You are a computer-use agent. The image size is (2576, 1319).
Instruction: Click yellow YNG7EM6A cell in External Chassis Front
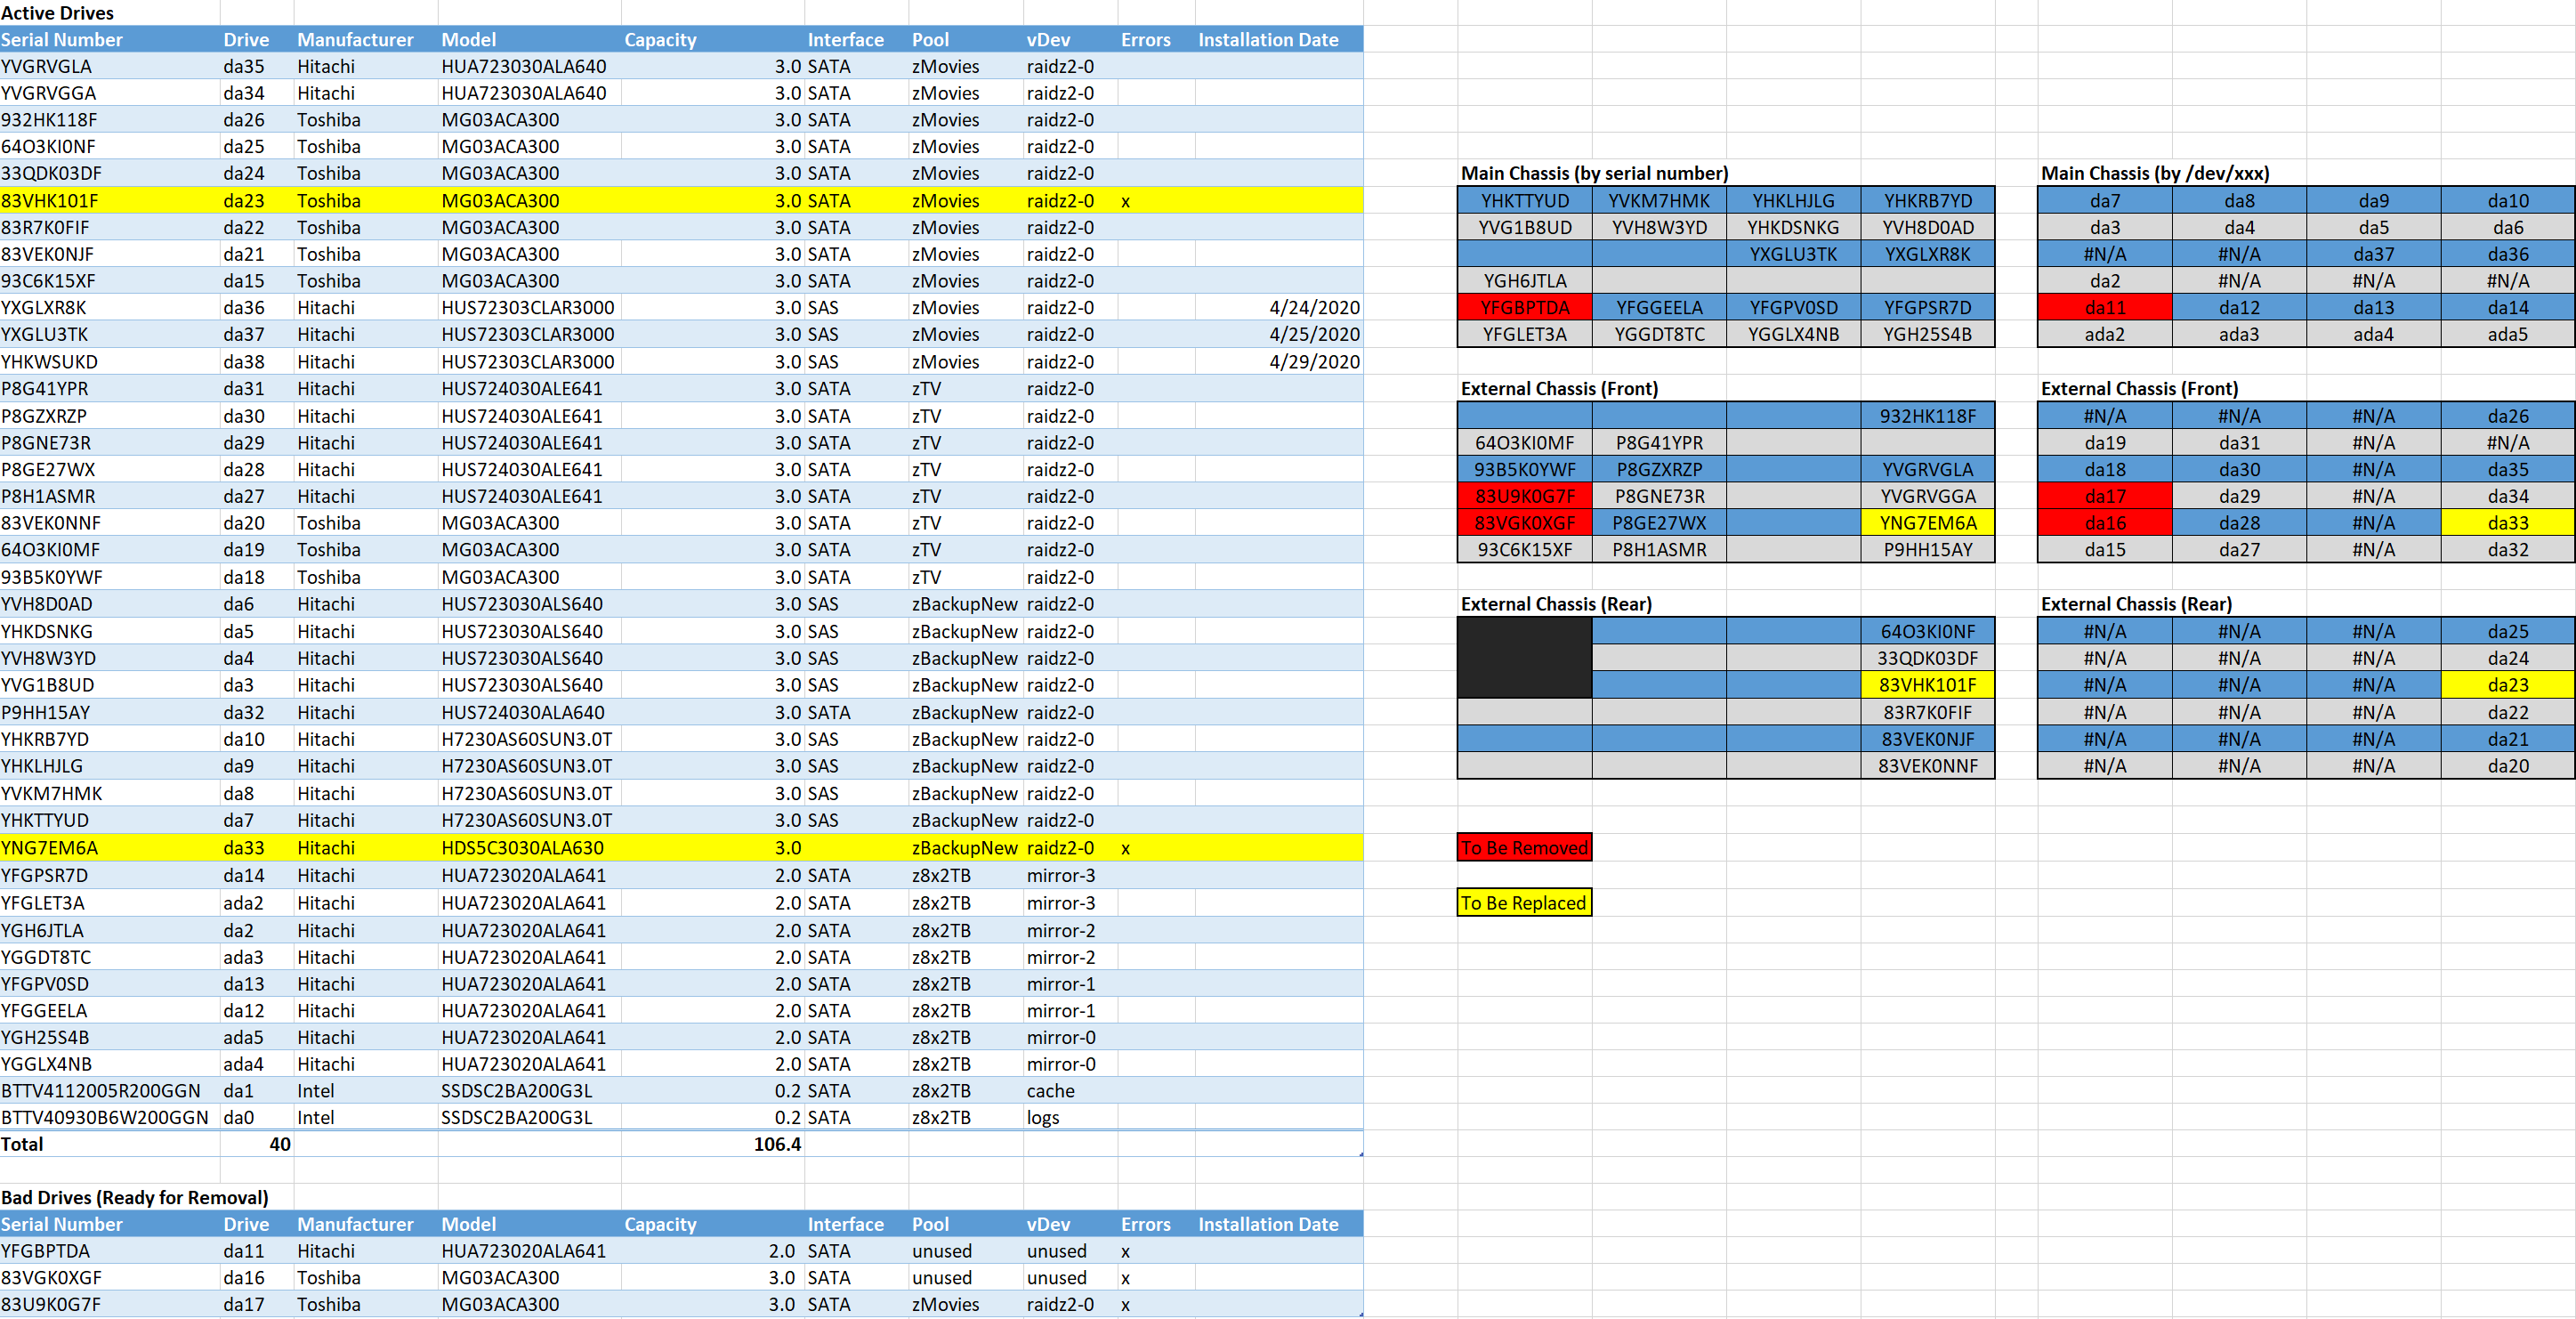(x=1928, y=523)
